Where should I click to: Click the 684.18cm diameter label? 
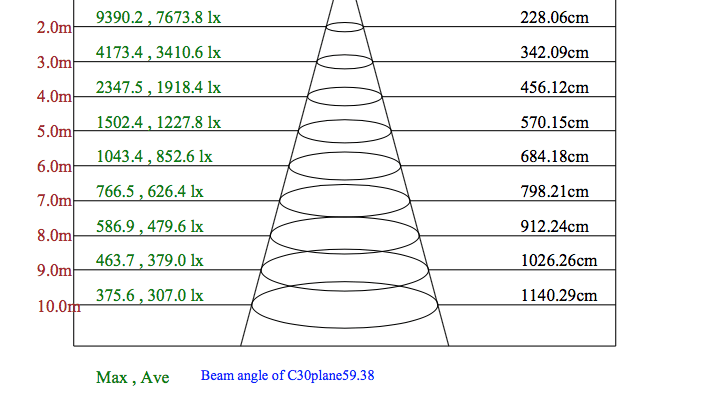(x=554, y=156)
